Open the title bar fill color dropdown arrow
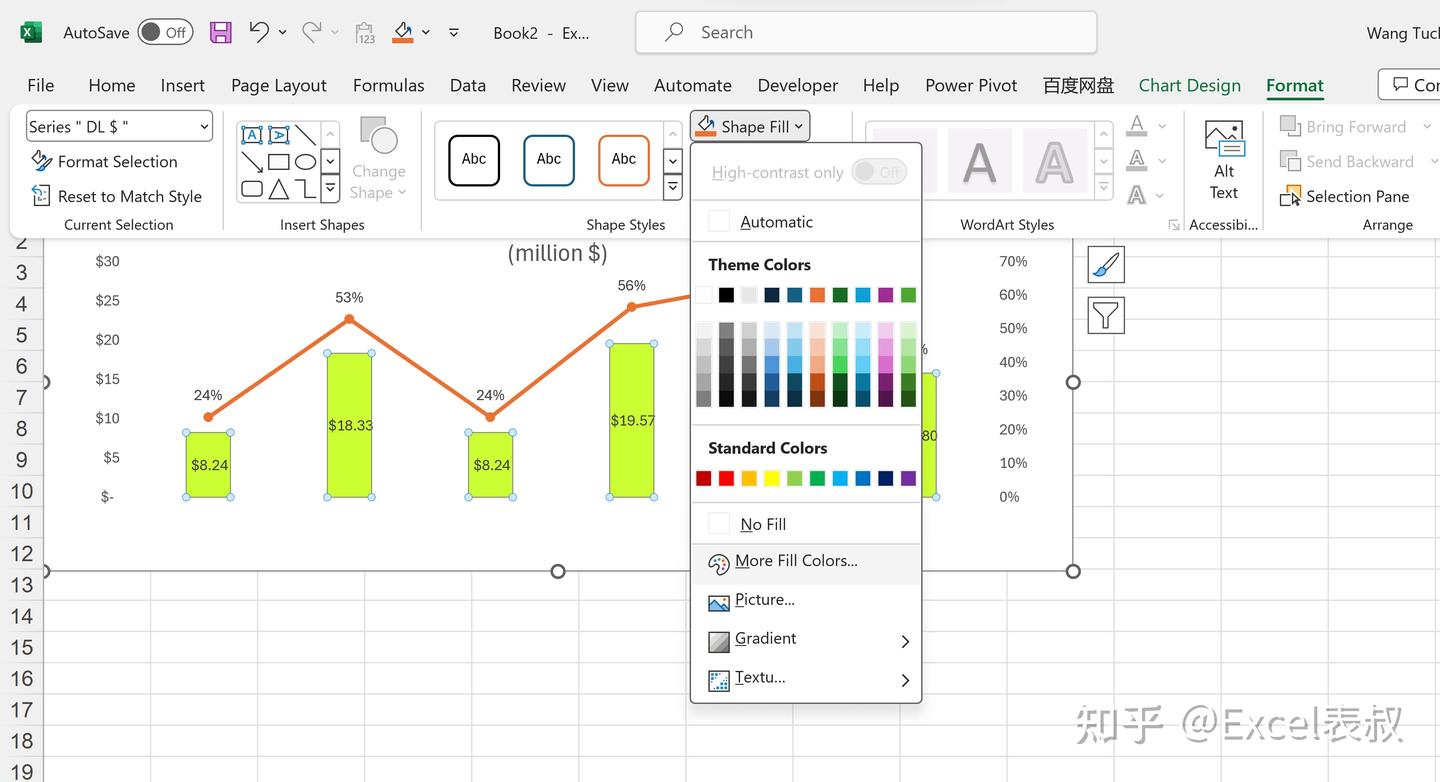The width and height of the screenshot is (1440, 782). (426, 33)
